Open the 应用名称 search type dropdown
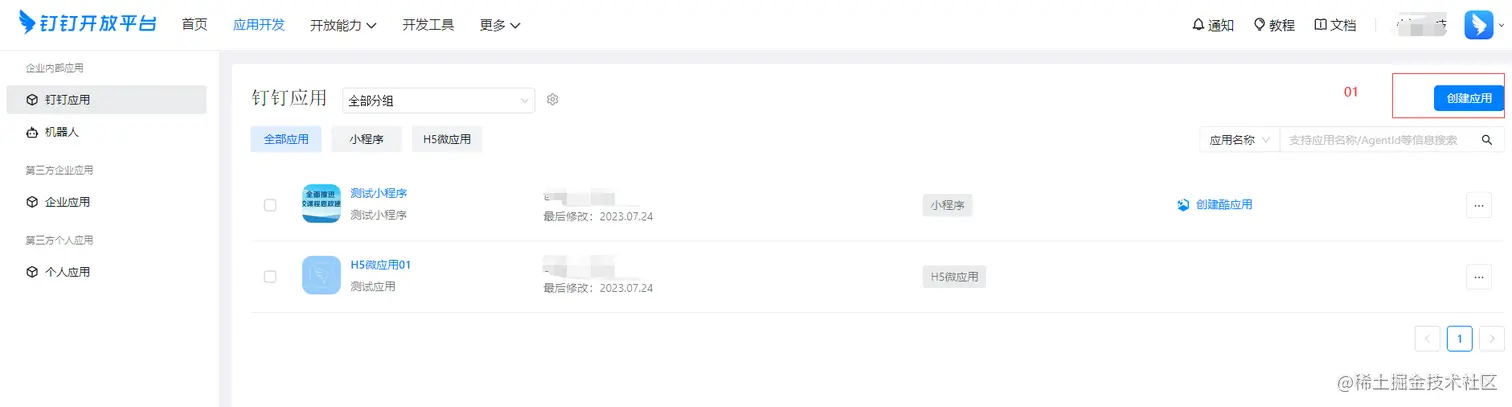Viewport: 1512px width, 407px height. tap(1240, 140)
